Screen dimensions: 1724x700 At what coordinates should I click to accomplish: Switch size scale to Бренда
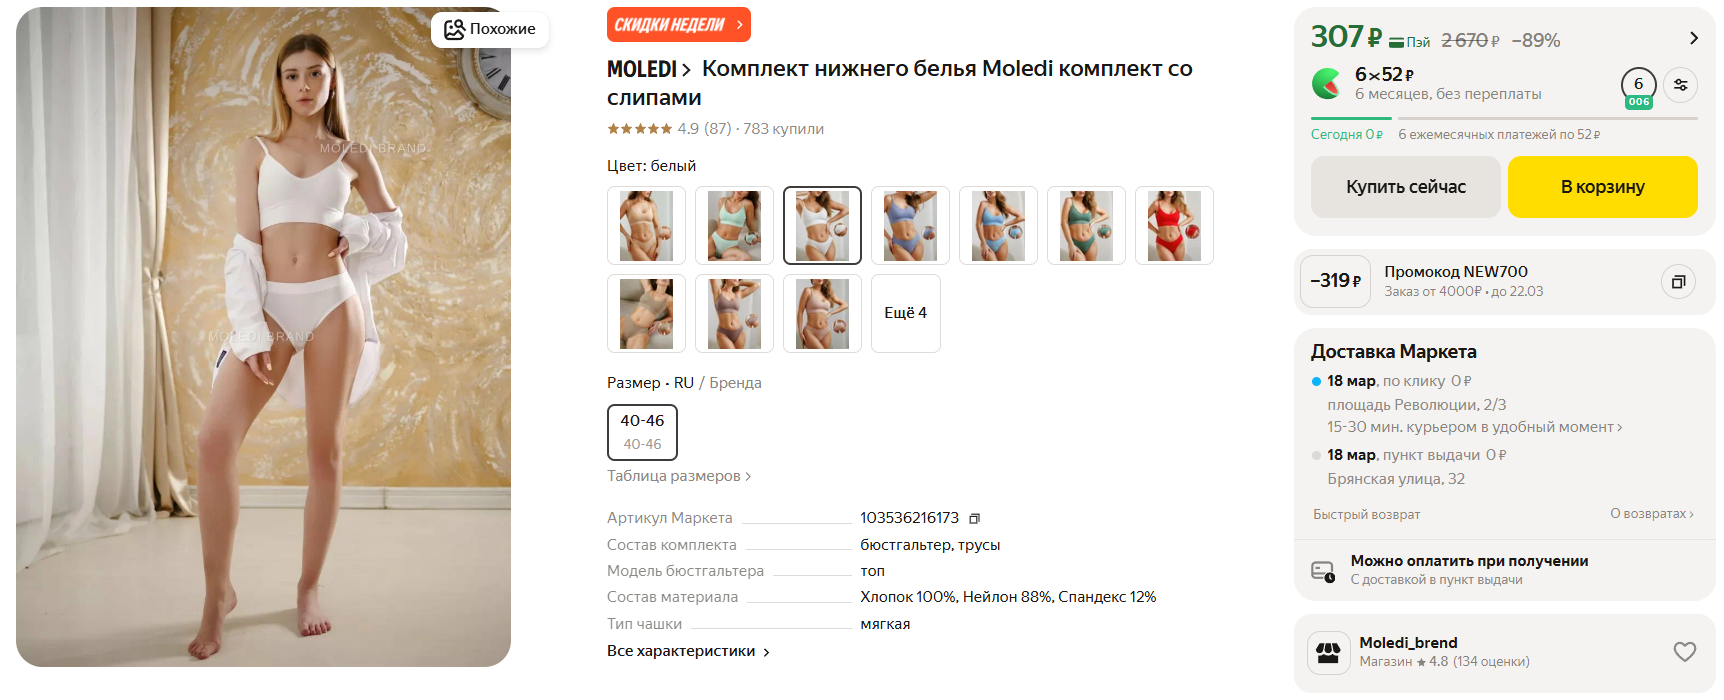pos(735,383)
